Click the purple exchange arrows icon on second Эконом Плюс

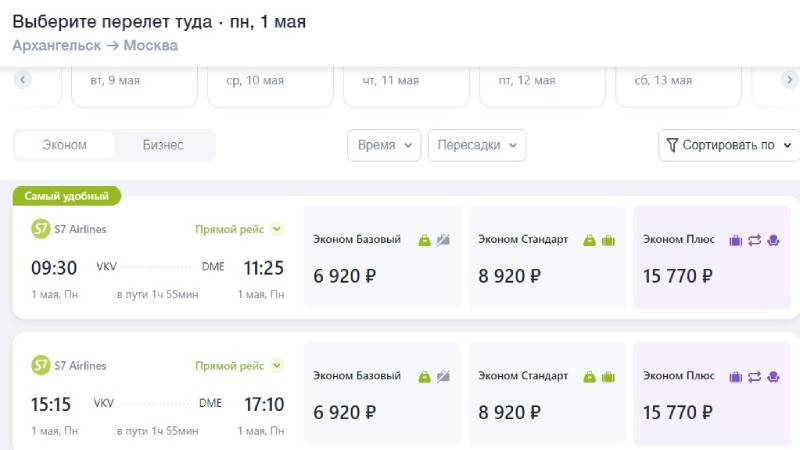coord(755,377)
